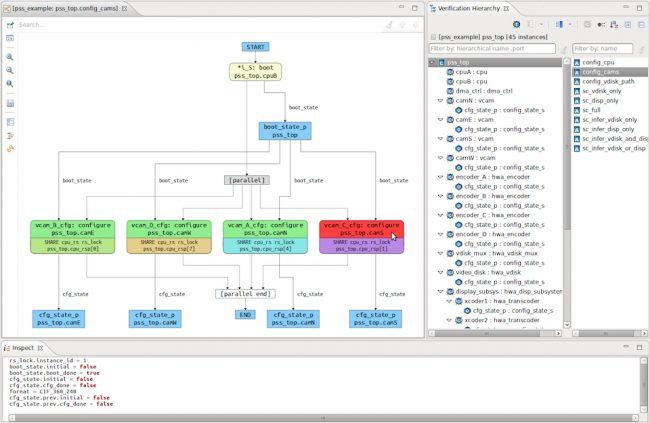The image size is (650, 423).
Task: Select sc_disp_only in the actions list
Action: point(600,100)
